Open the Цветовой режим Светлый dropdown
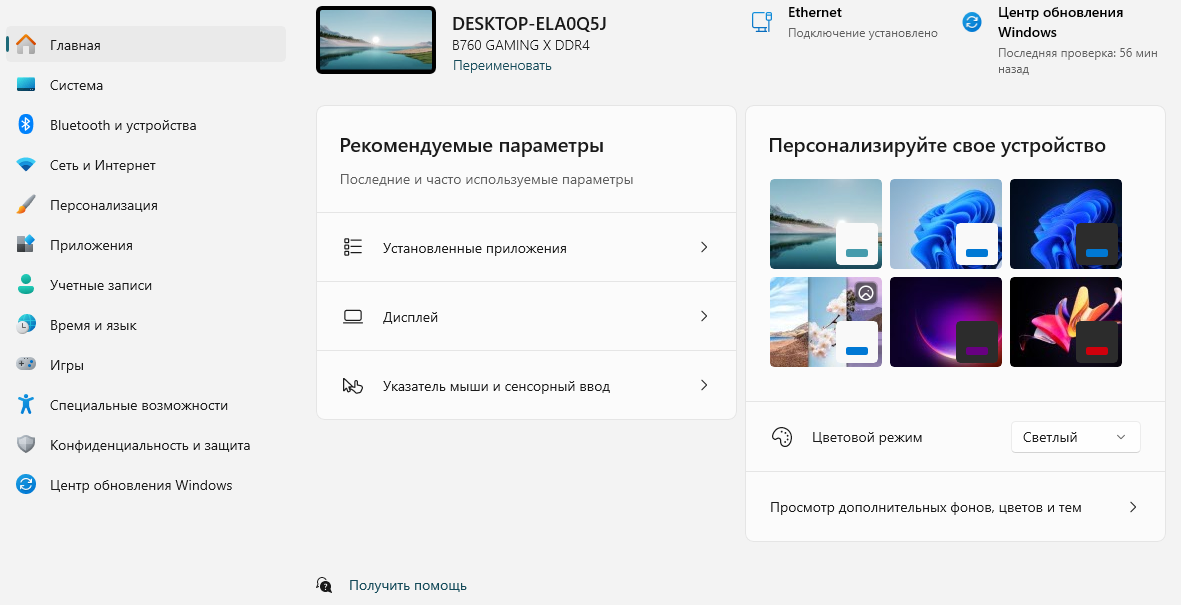The height and width of the screenshot is (605, 1181). tap(1075, 437)
